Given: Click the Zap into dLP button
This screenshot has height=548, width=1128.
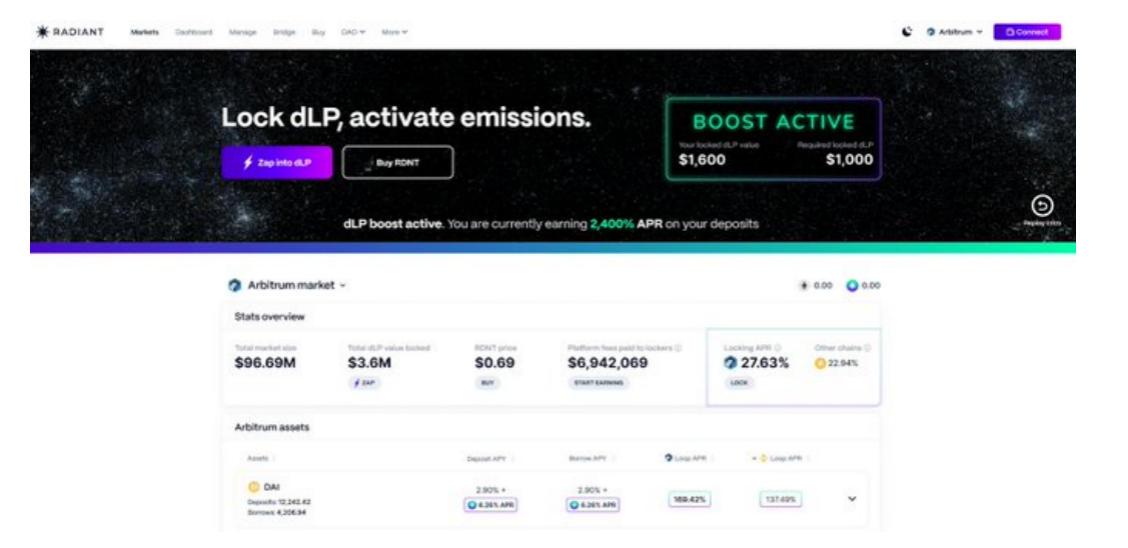Looking at the screenshot, I should (277, 163).
